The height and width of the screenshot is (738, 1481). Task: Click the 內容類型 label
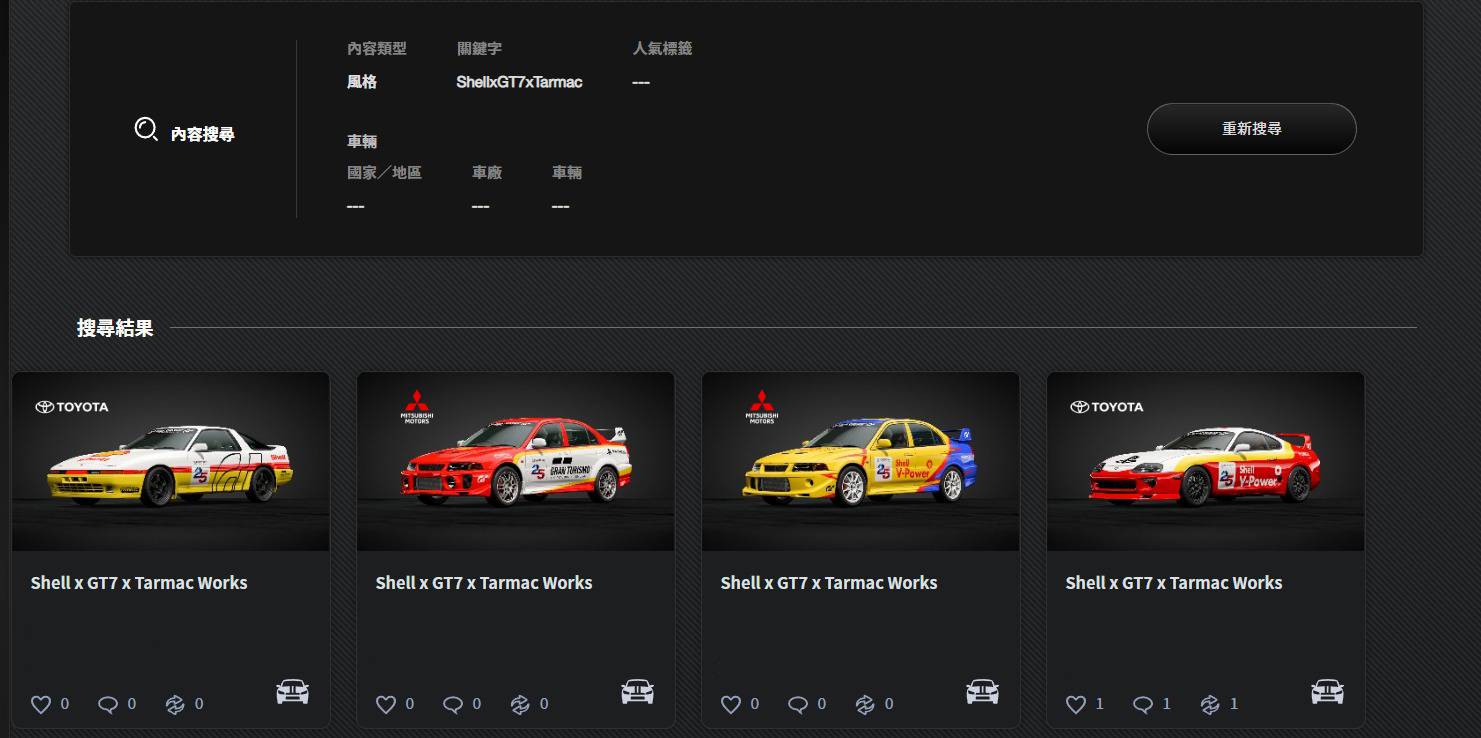pyautogui.click(x=377, y=48)
